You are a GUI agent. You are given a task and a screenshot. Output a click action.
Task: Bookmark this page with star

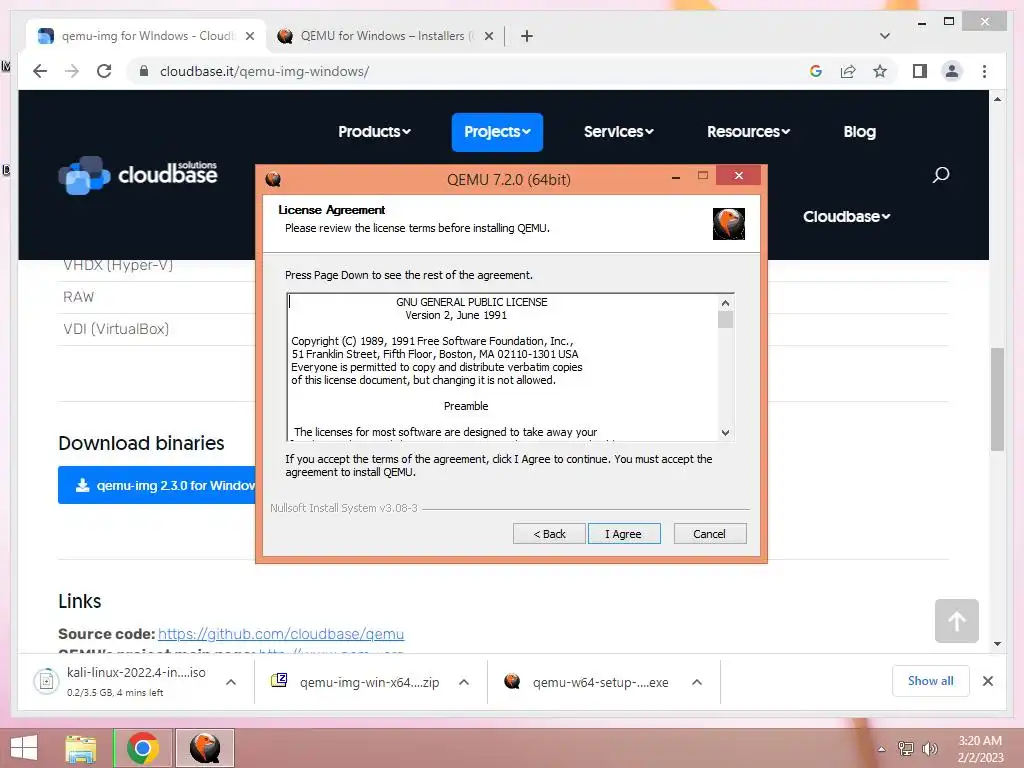click(880, 71)
